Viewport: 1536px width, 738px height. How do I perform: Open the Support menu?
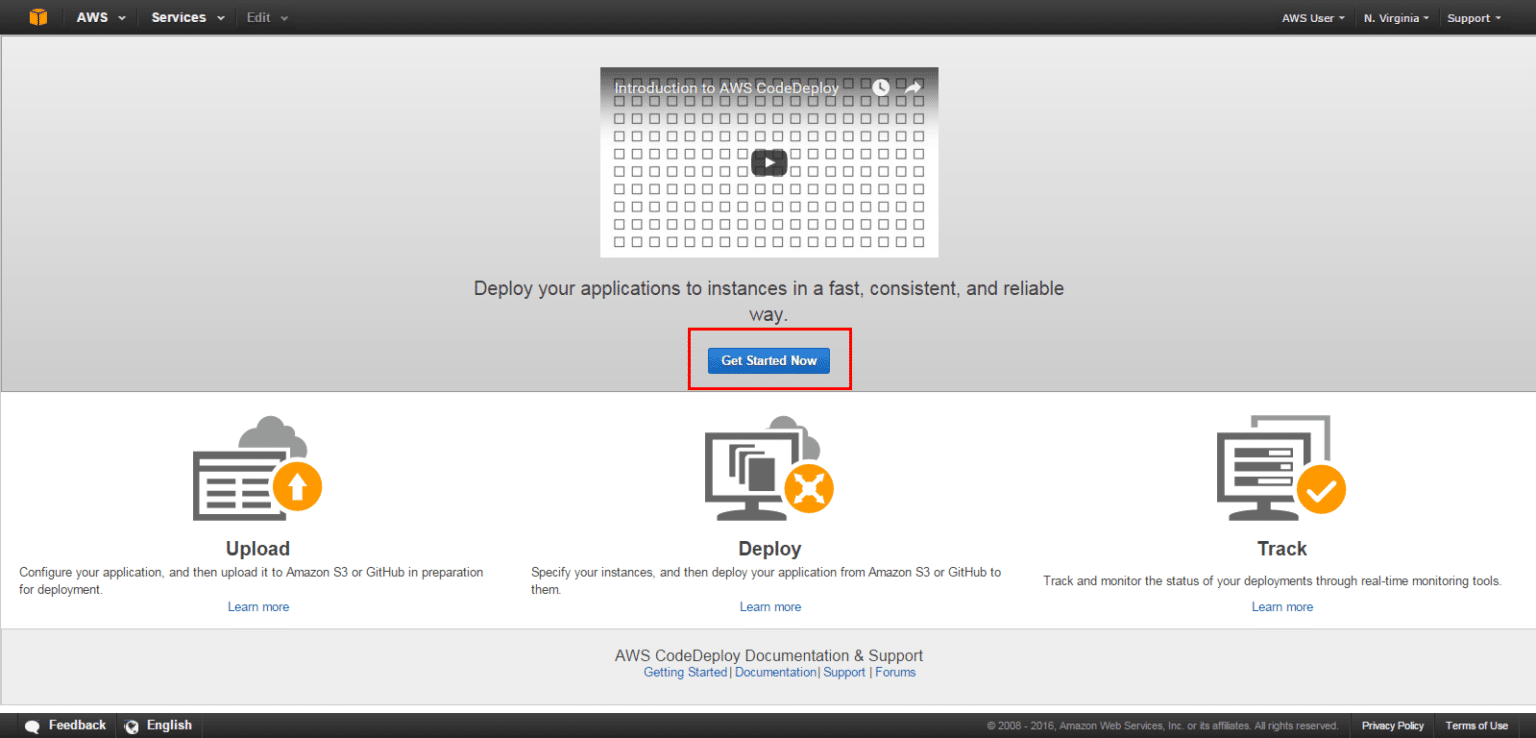click(x=1473, y=18)
